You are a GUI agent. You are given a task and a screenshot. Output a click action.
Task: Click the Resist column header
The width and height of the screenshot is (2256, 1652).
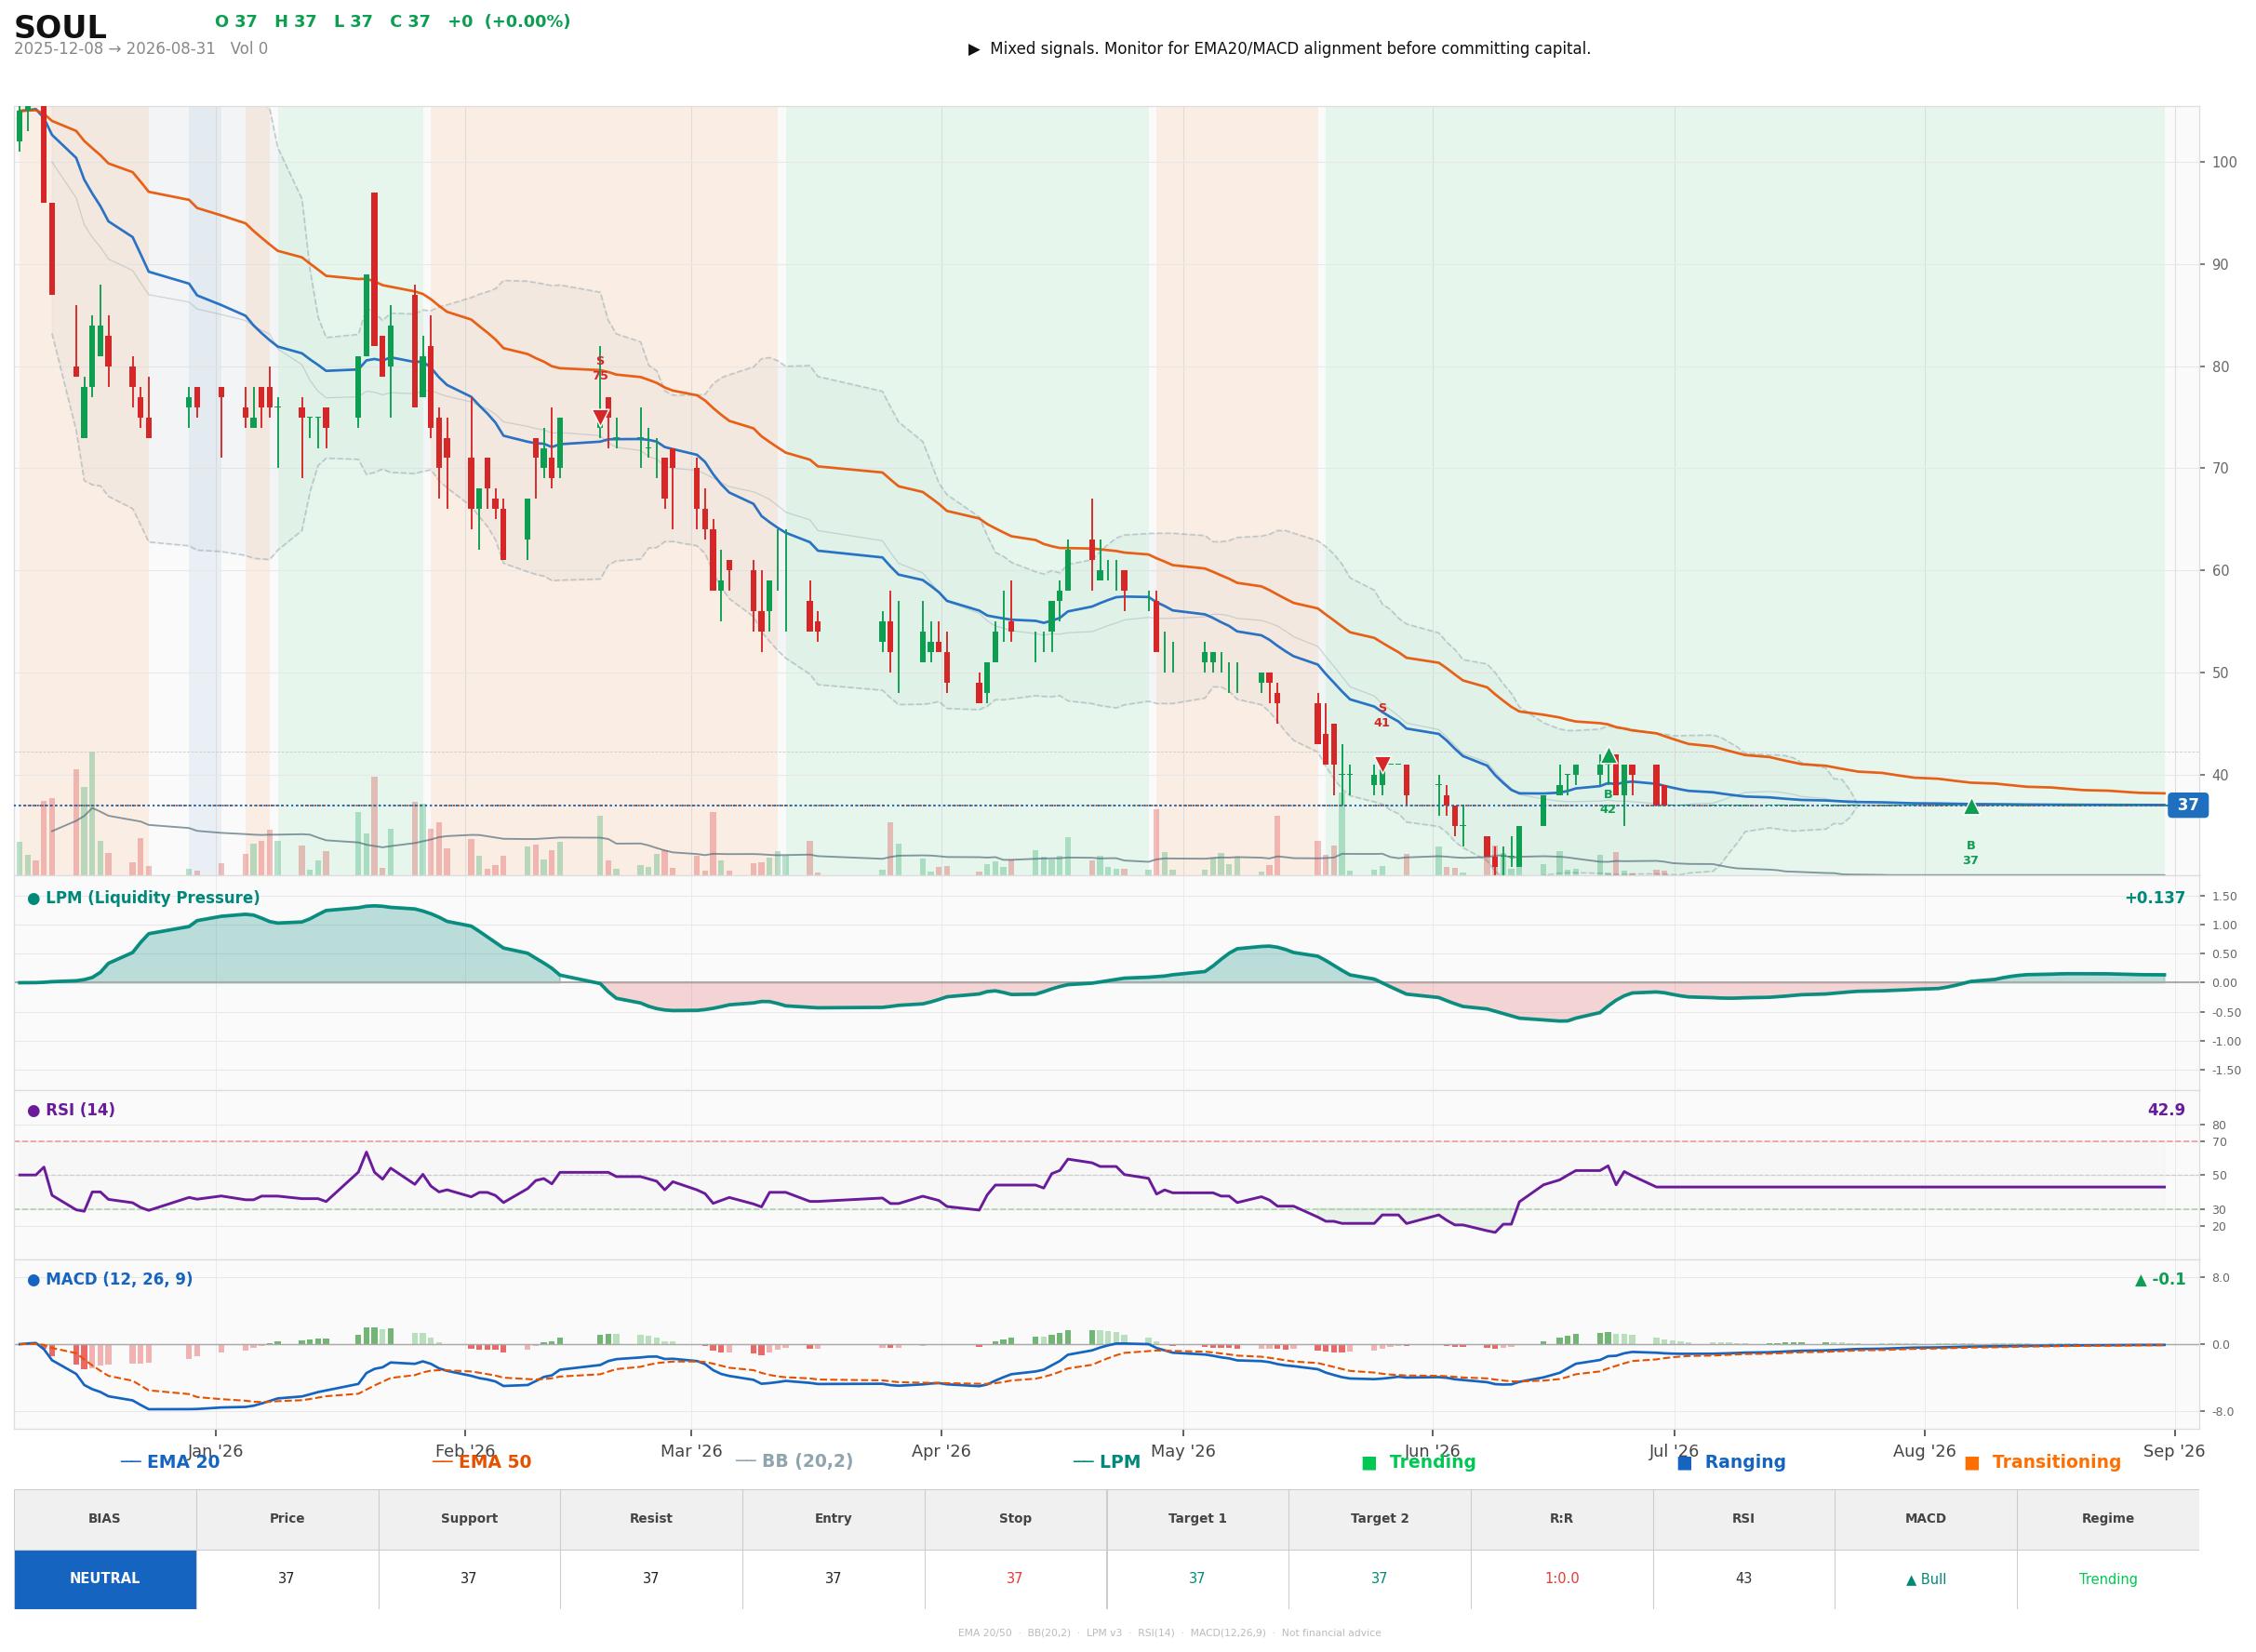pyautogui.click(x=651, y=1519)
